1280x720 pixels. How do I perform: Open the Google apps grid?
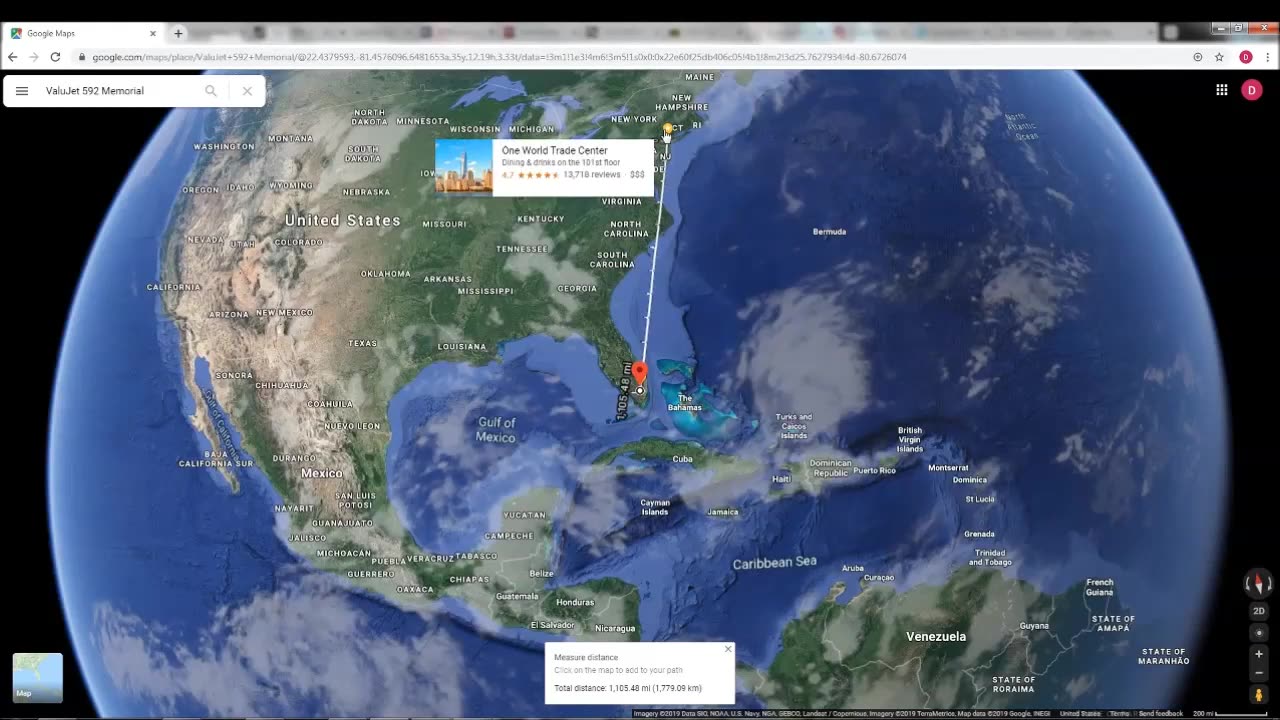1222,90
